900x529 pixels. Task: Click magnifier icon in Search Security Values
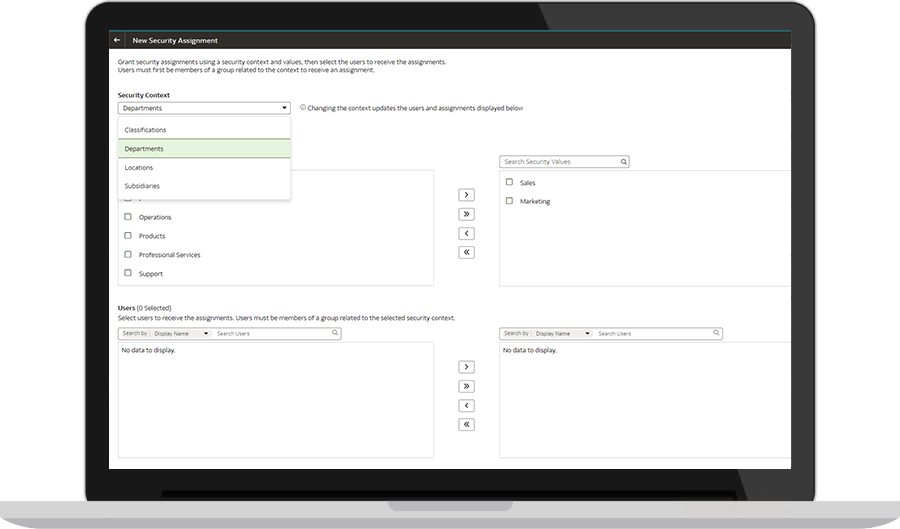(624, 162)
